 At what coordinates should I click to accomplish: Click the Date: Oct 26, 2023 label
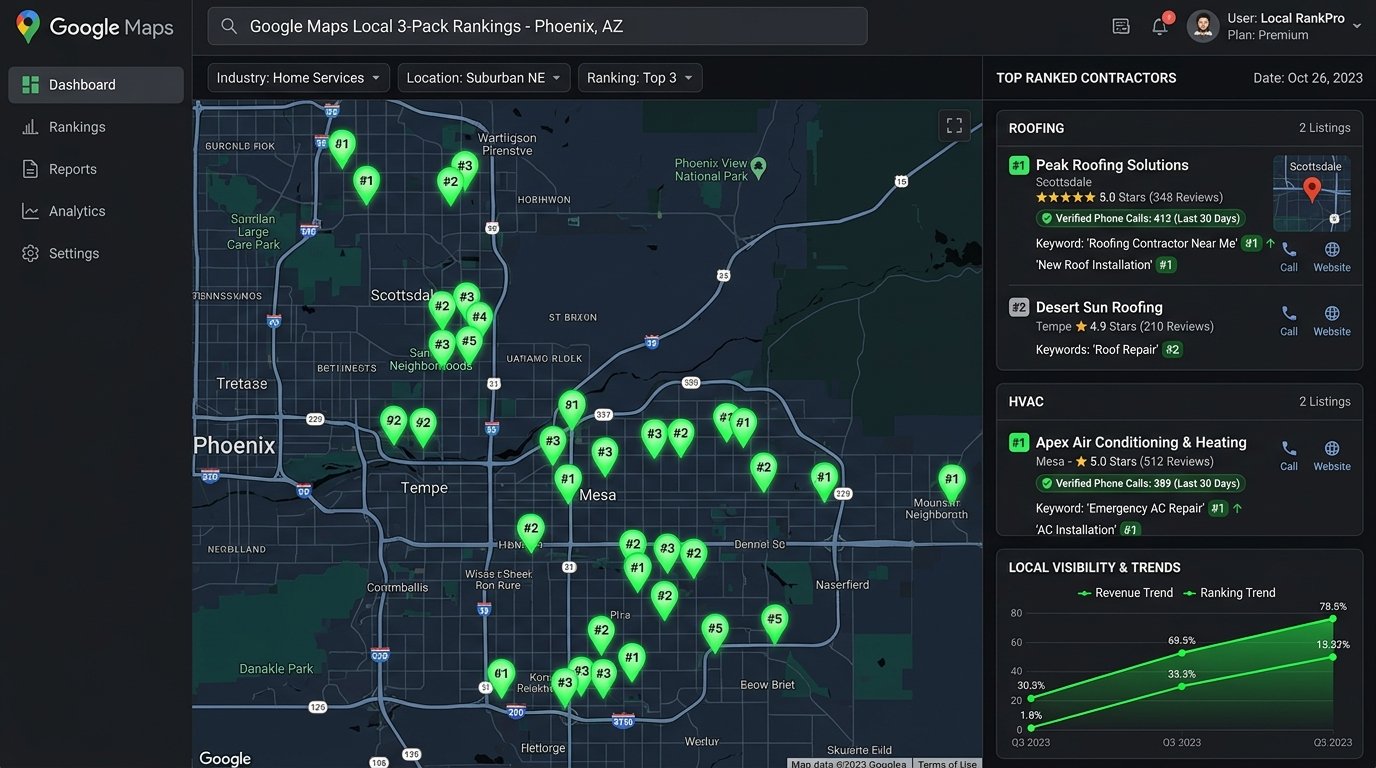[1308, 78]
